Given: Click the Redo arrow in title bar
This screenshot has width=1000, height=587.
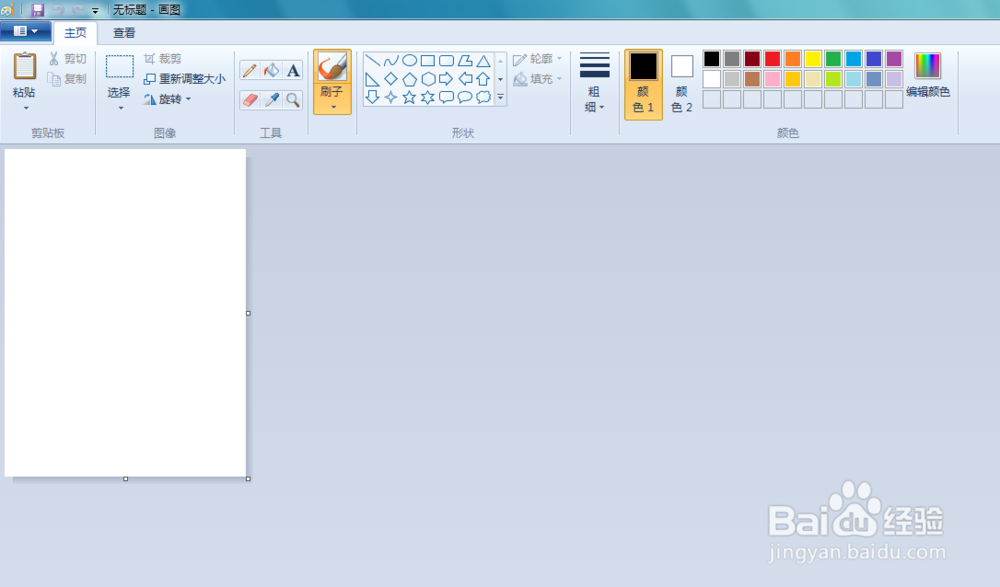Looking at the screenshot, I should click(x=78, y=10).
